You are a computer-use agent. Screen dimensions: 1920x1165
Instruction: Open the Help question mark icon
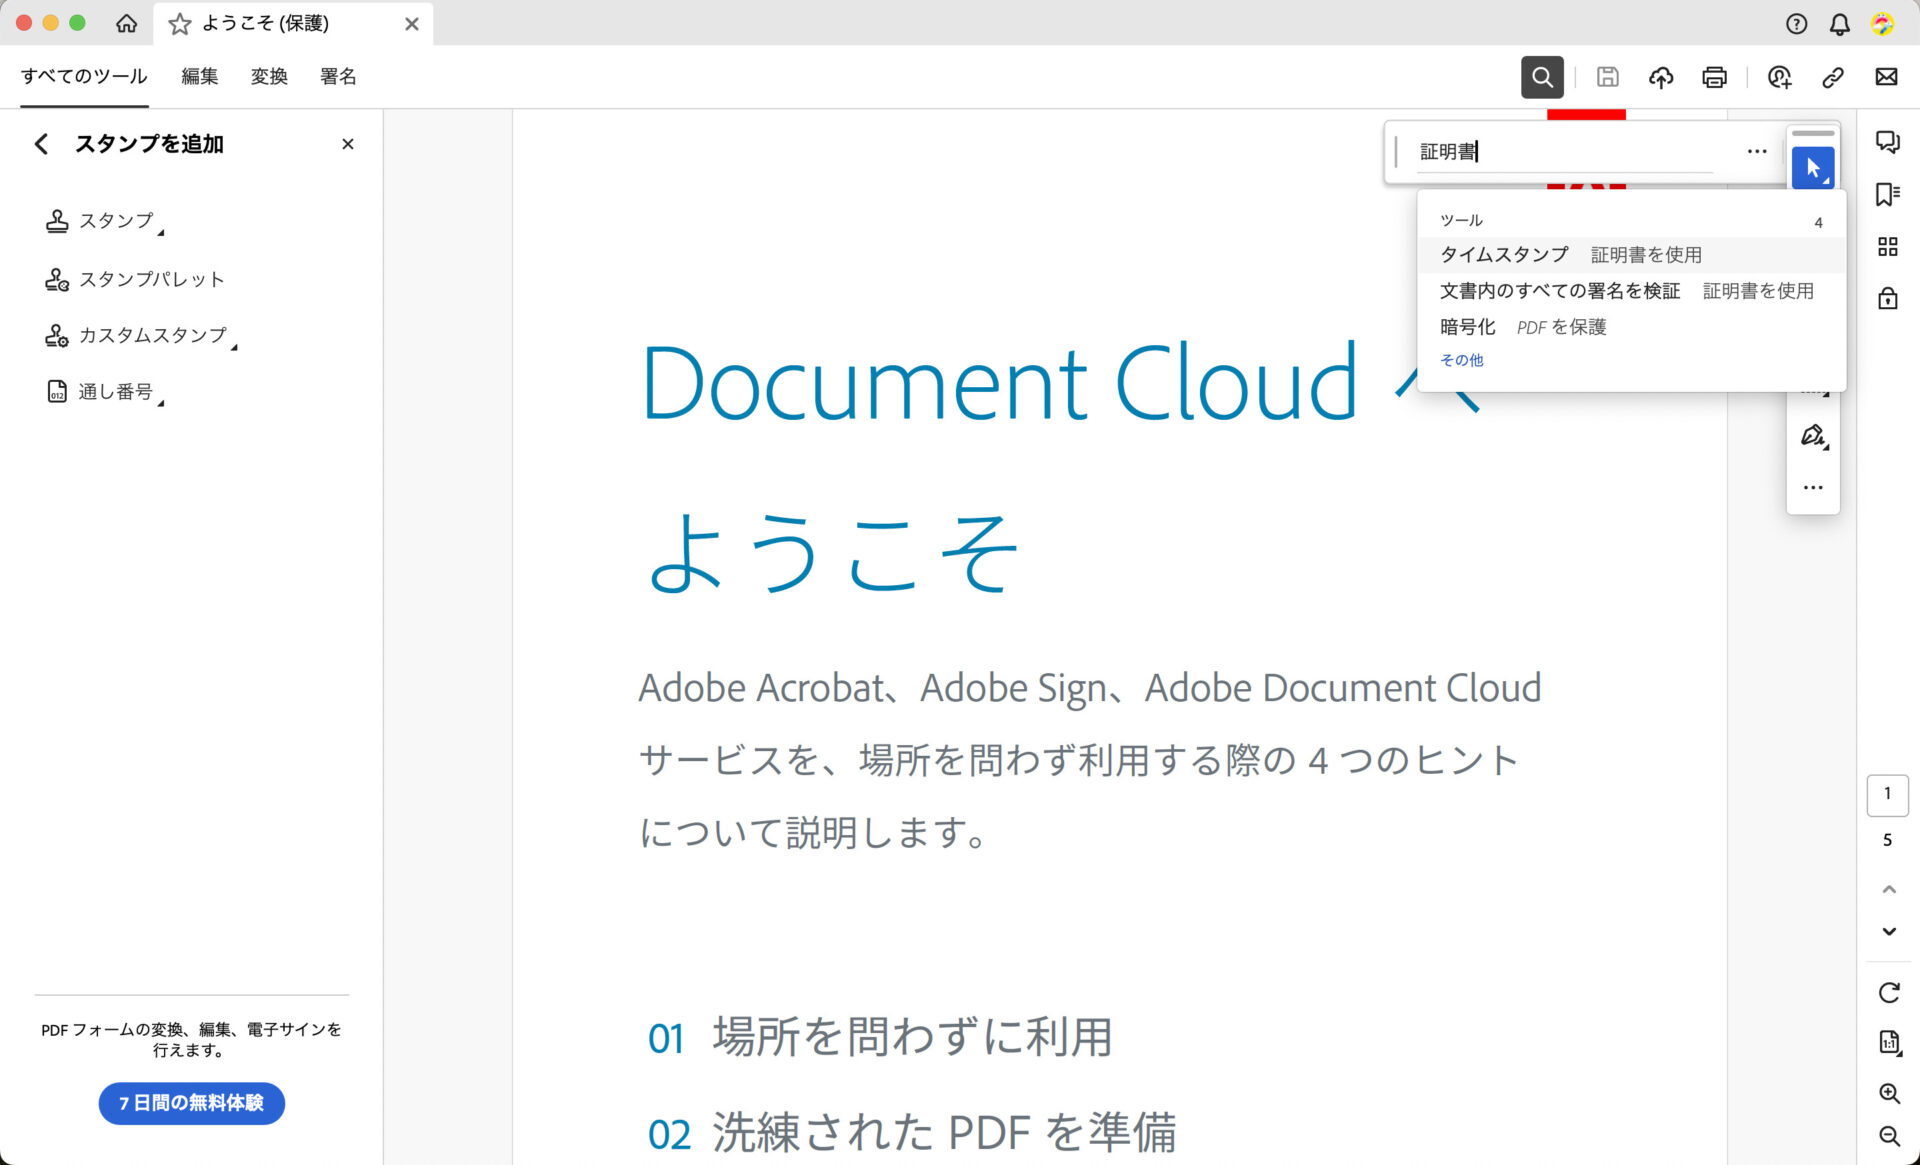[x=1796, y=24]
